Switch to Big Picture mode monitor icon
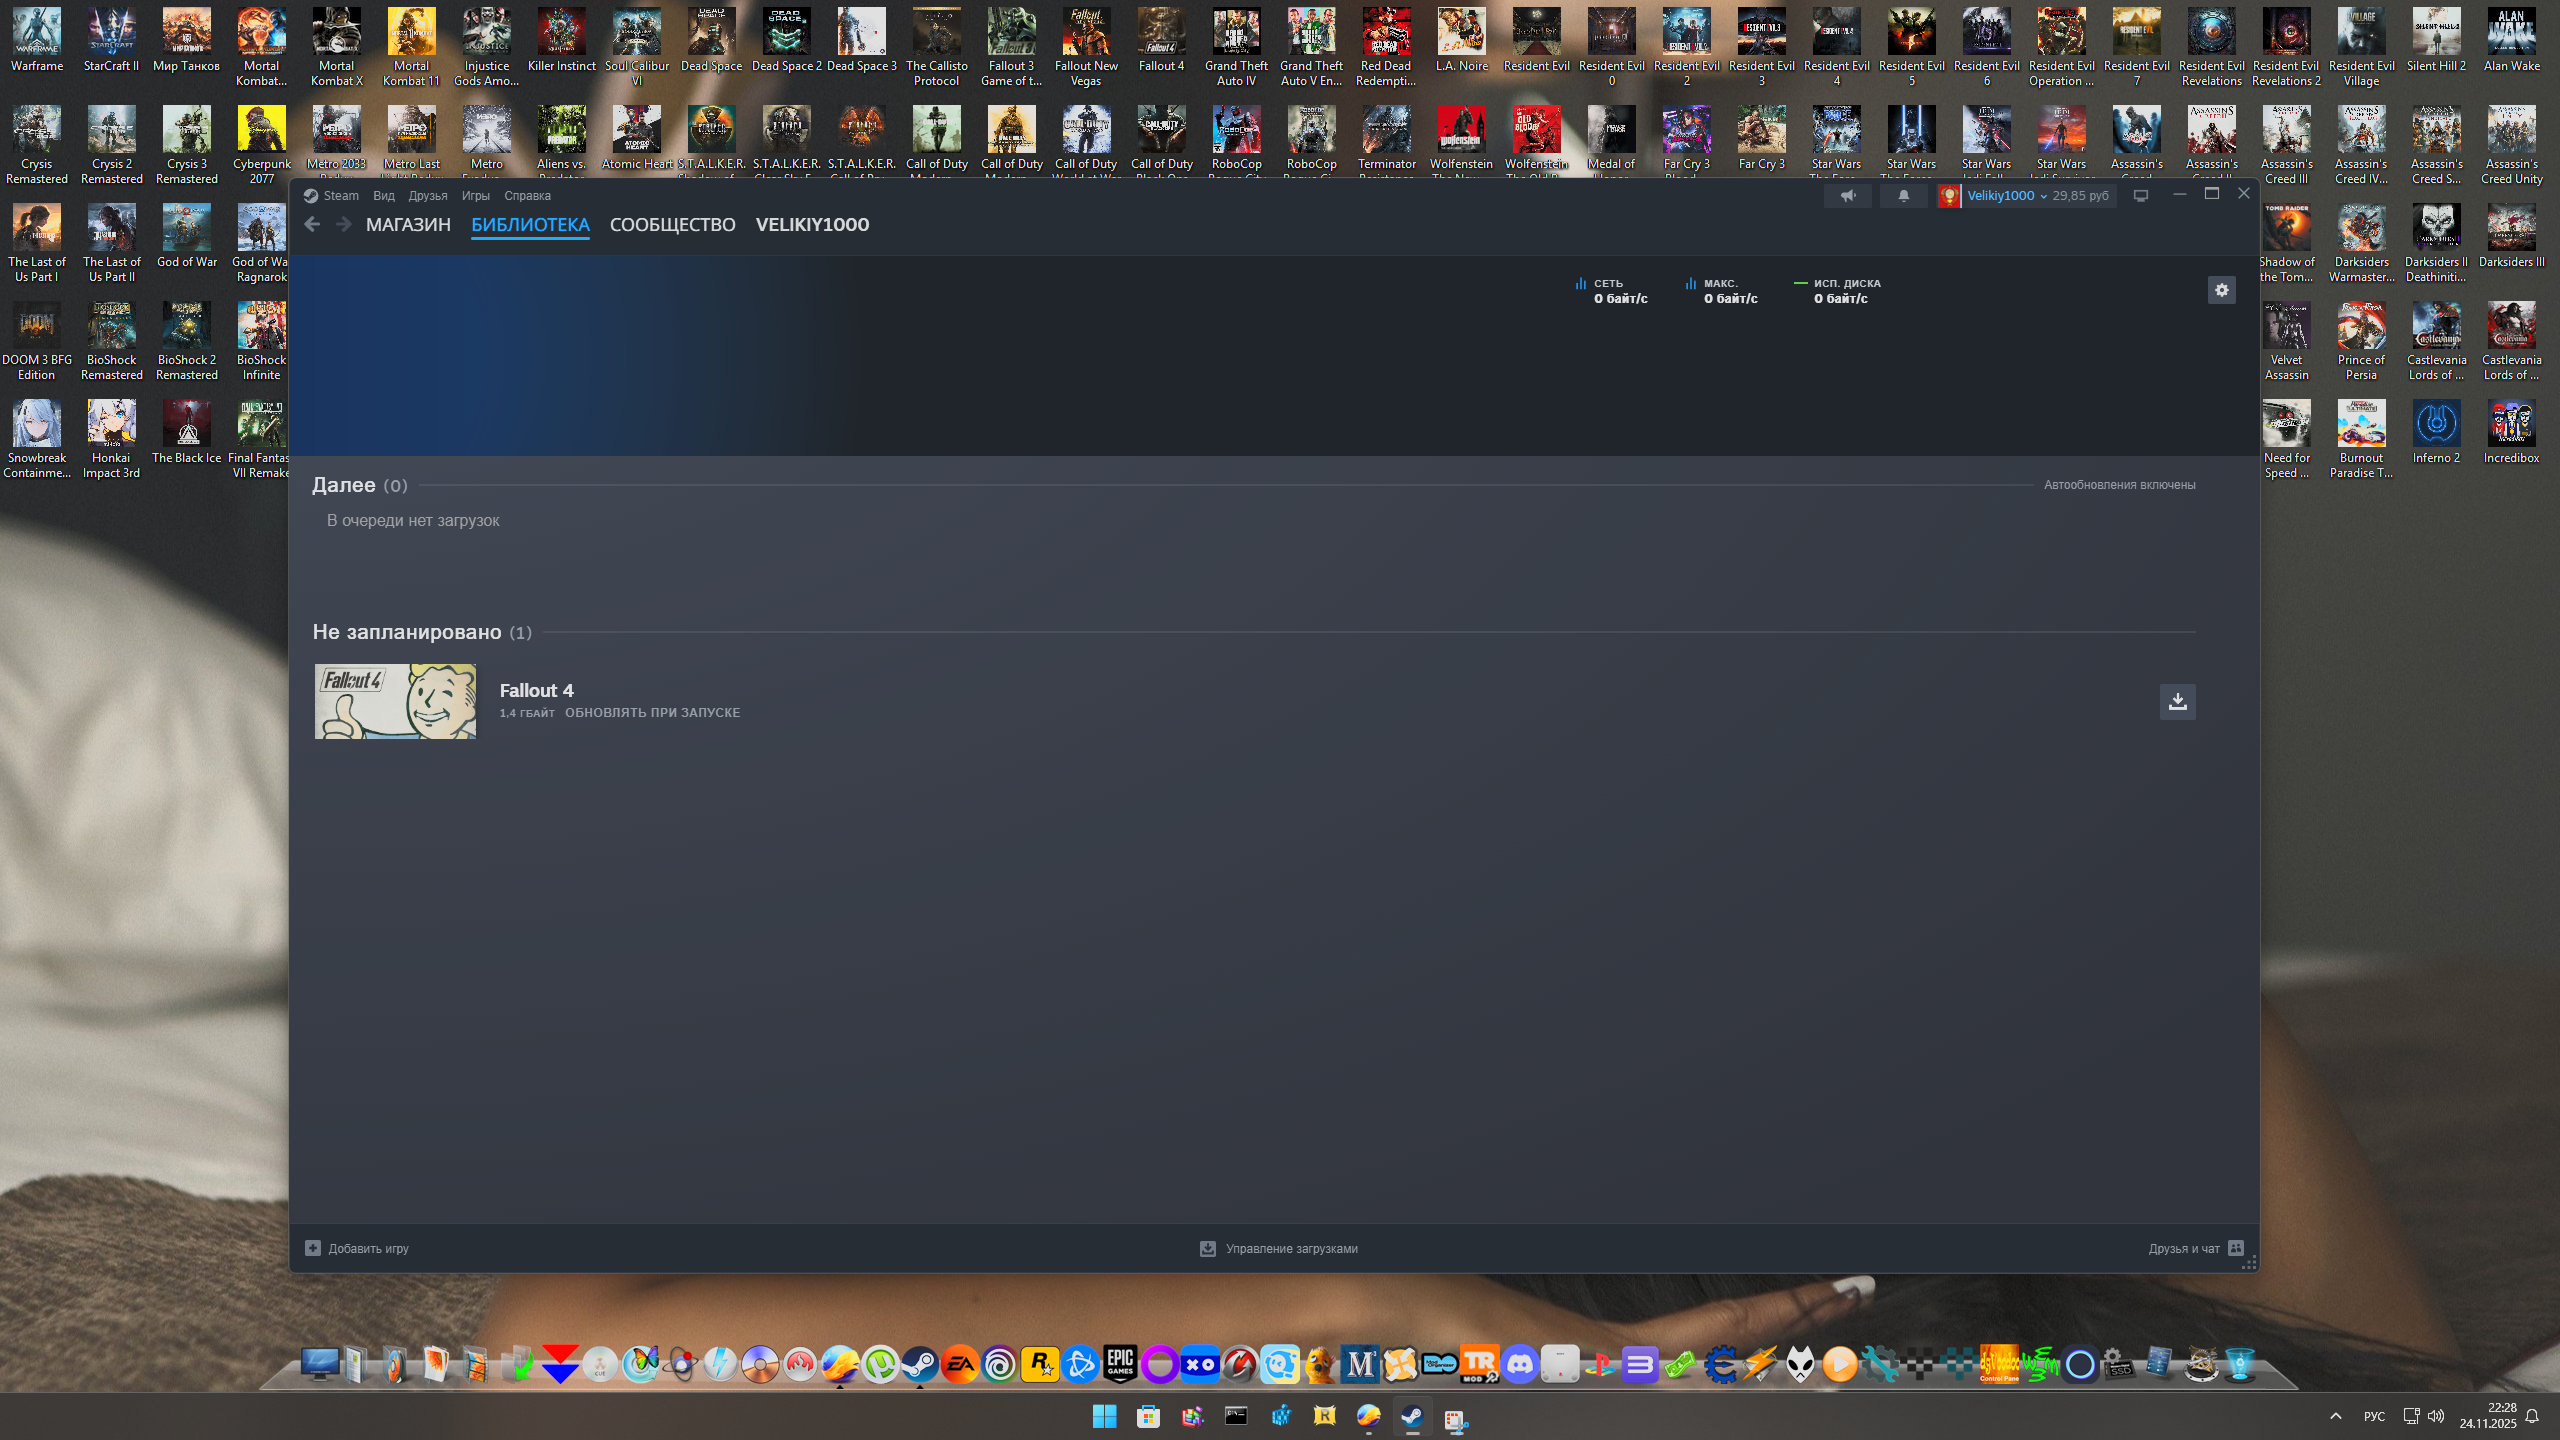The width and height of the screenshot is (2560, 1440). click(2140, 196)
